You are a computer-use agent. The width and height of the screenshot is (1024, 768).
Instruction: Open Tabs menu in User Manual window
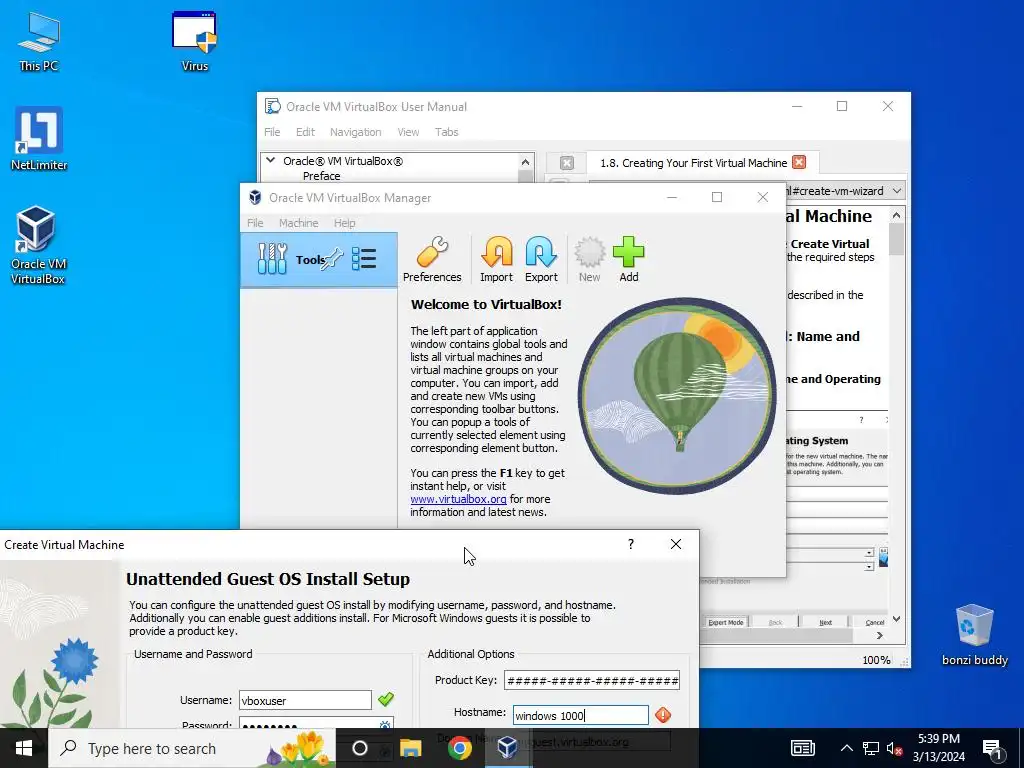447,132
